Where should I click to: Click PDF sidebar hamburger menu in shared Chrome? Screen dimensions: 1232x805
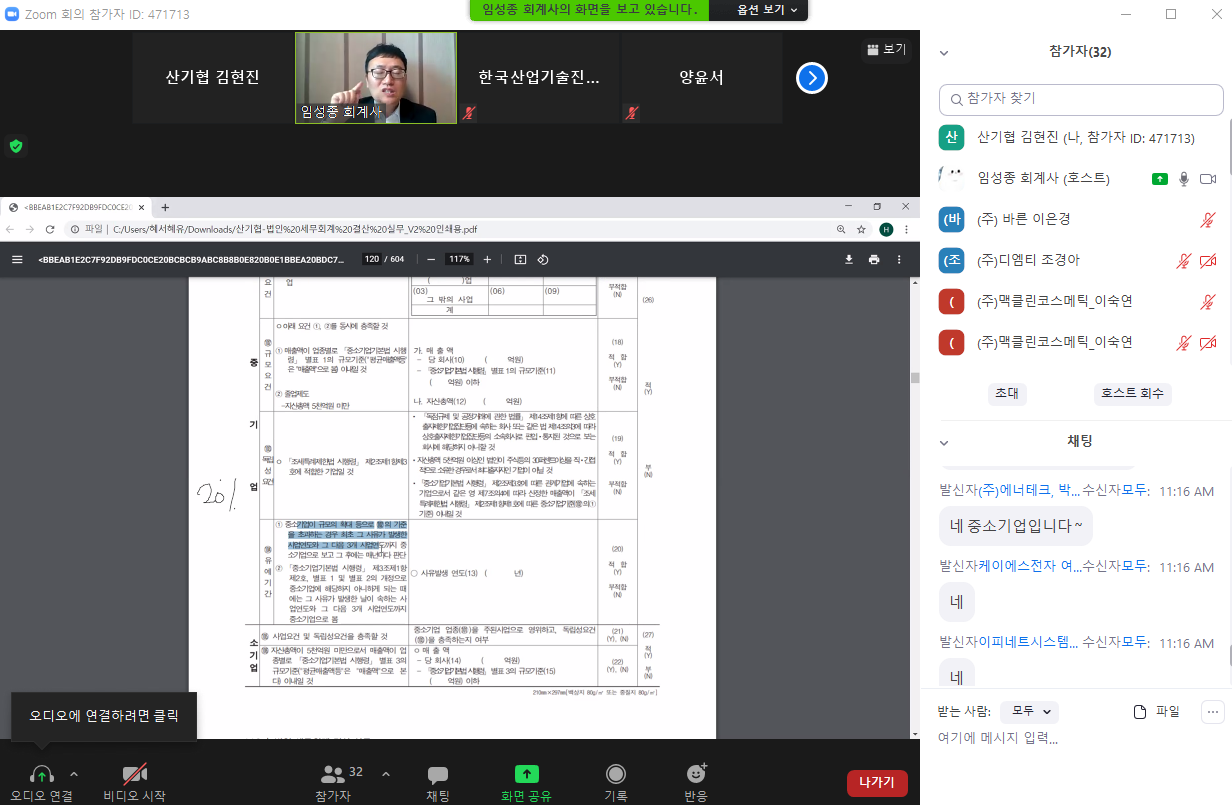17,259
